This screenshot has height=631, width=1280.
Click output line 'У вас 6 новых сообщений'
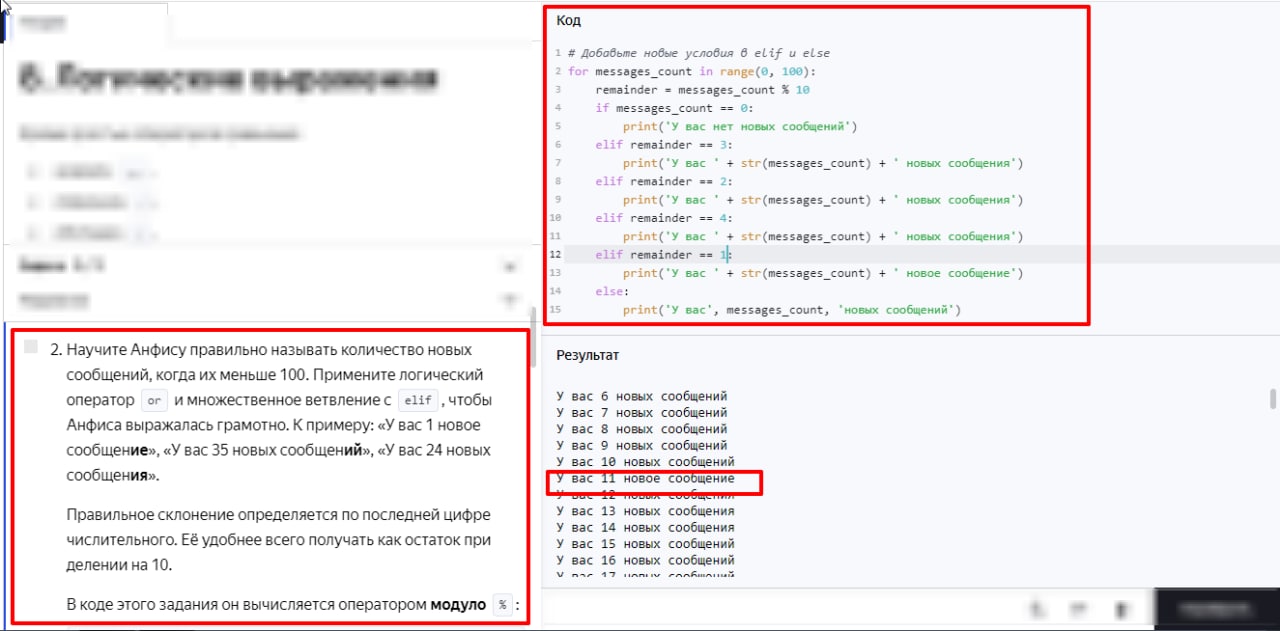coord(642,396)
